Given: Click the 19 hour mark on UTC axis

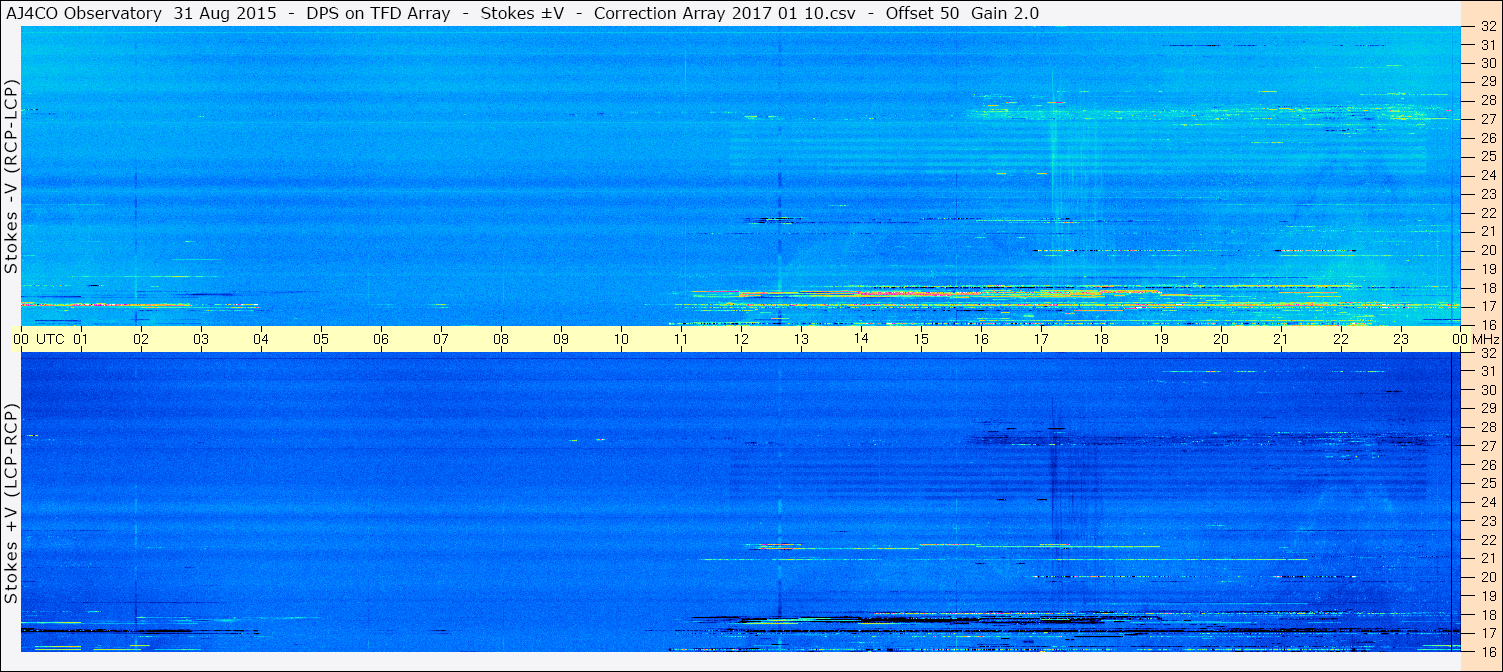Looking at the screenshot, I should [1161, 339].
